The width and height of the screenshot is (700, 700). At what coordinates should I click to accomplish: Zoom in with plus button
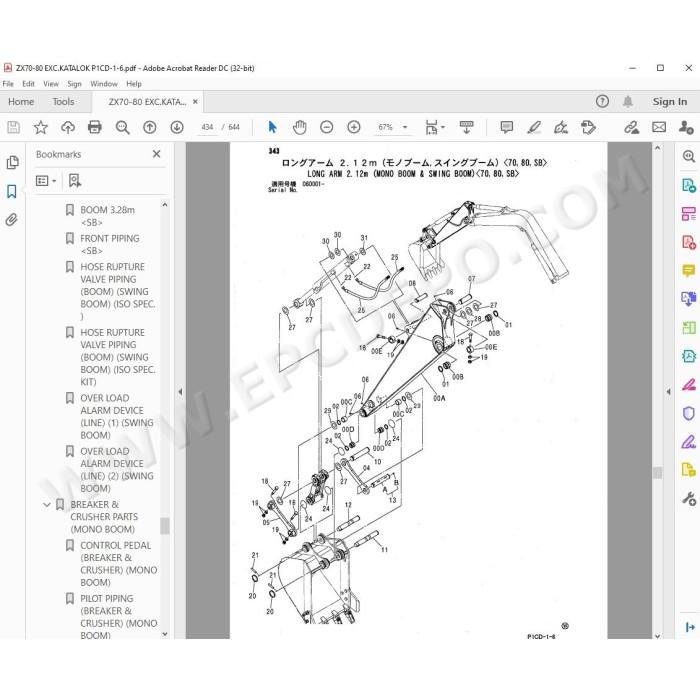pos(354,127)
